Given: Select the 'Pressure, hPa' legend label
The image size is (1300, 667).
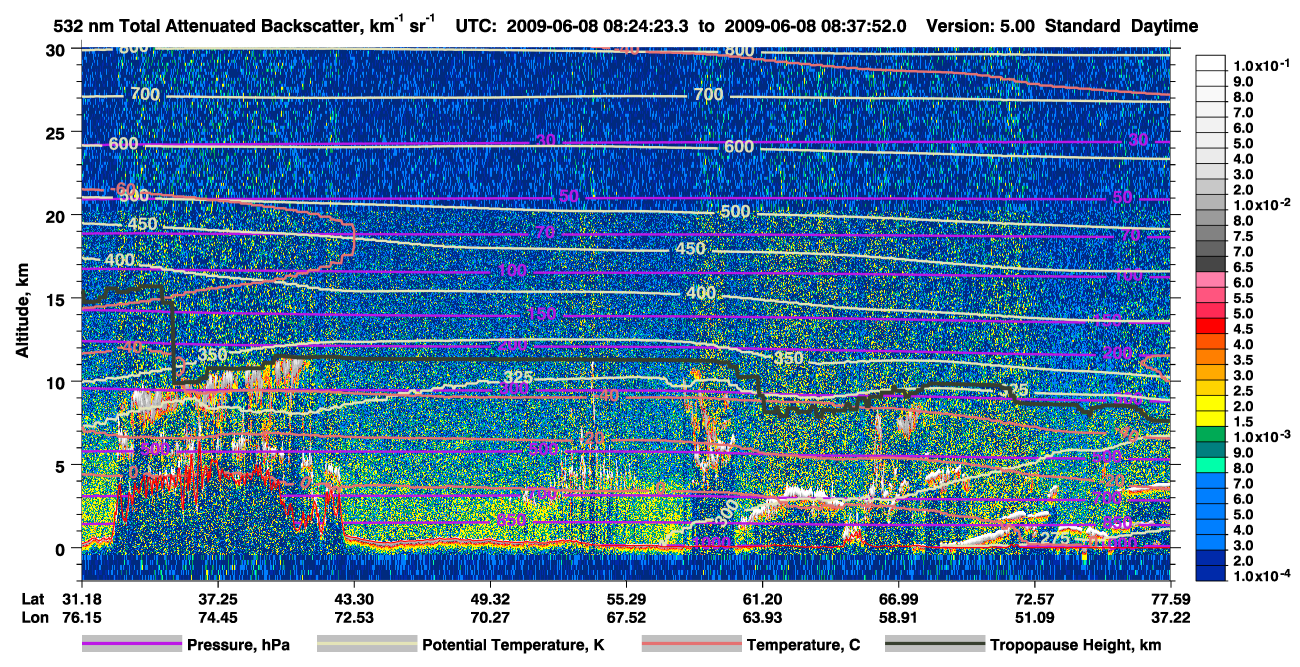Looking at the screenshot, I should [238, 646].
